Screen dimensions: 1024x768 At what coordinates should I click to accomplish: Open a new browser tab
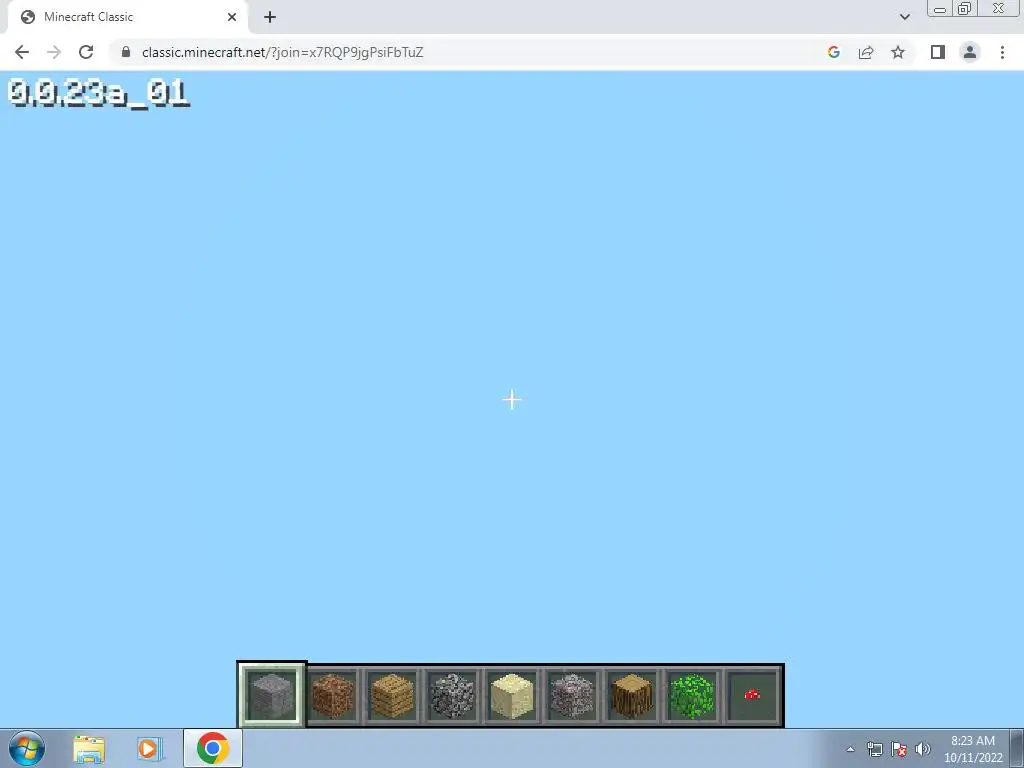coord(270,17)
